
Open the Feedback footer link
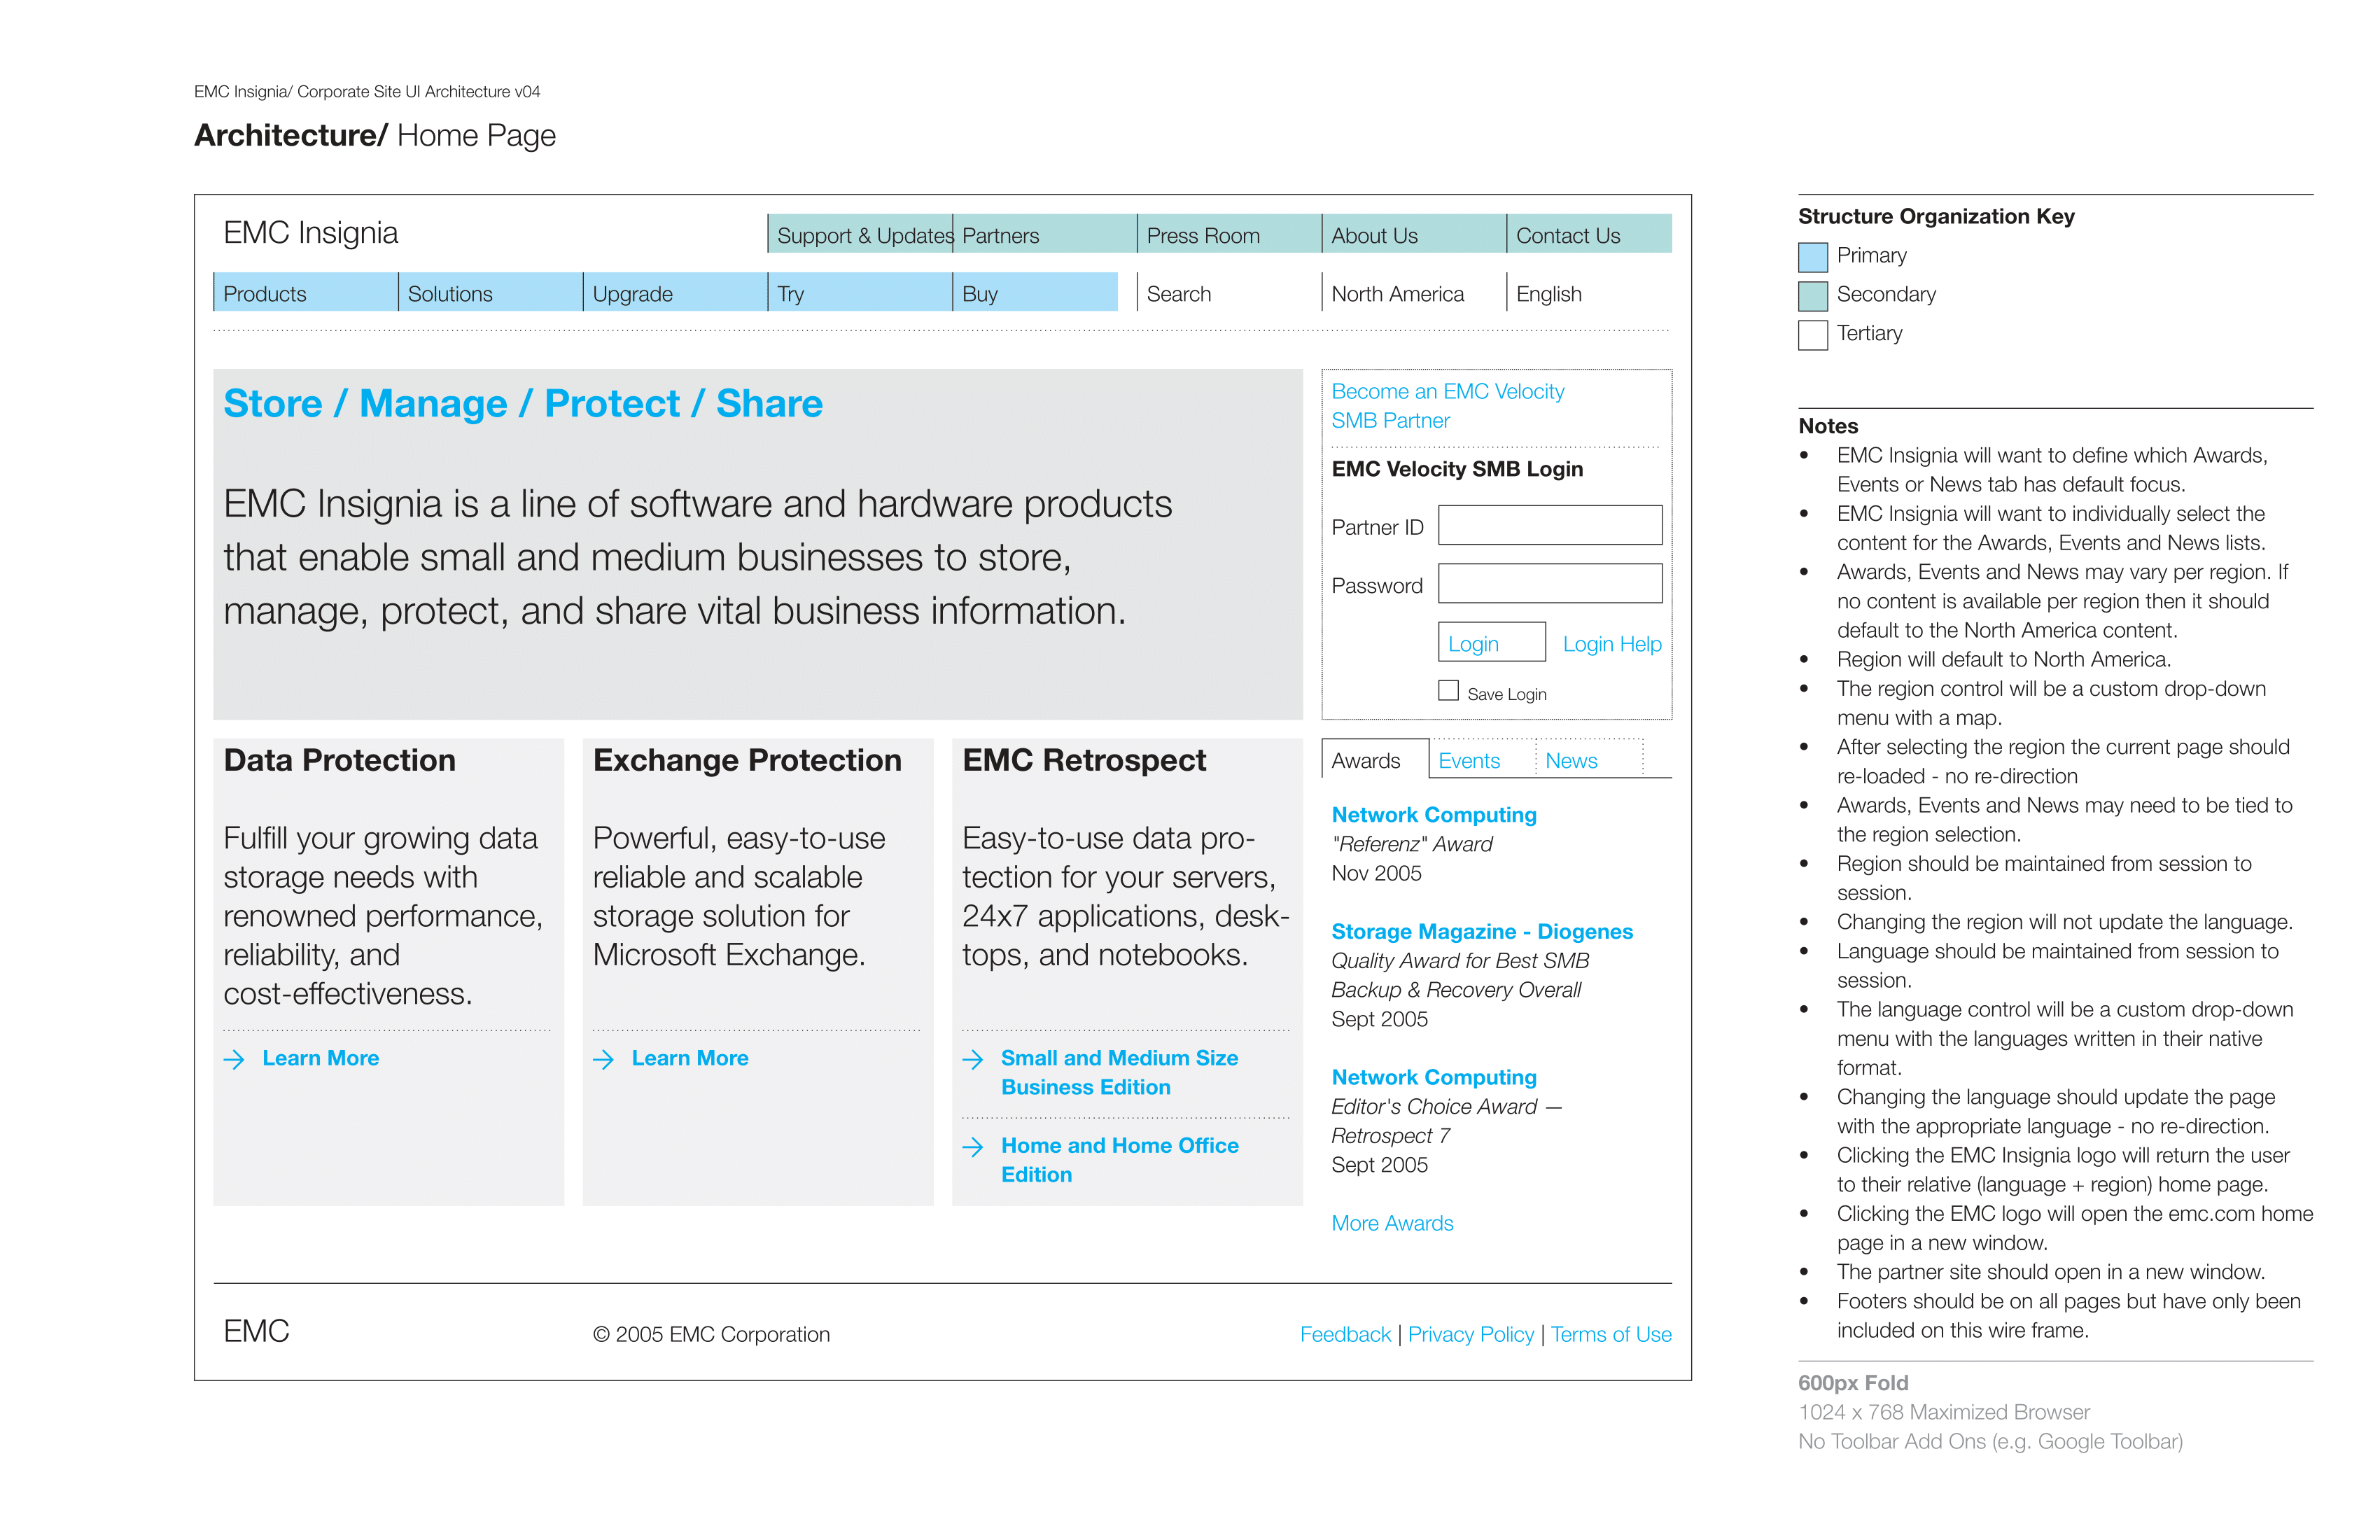pos(1345,1334)
